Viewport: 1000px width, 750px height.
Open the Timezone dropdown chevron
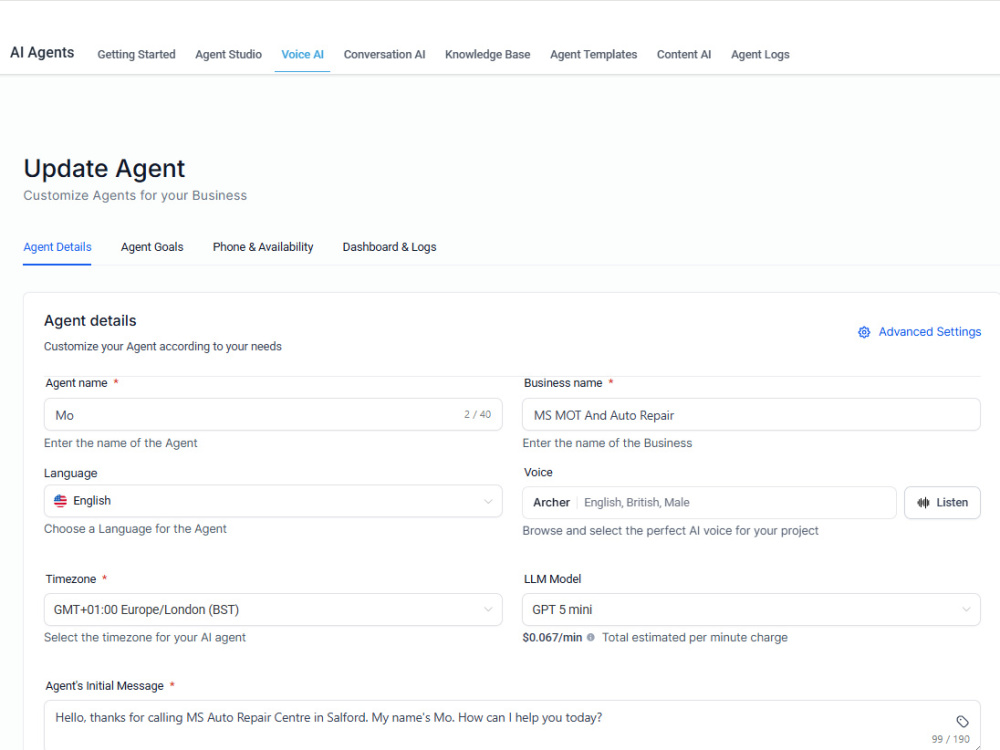point(488,610)
